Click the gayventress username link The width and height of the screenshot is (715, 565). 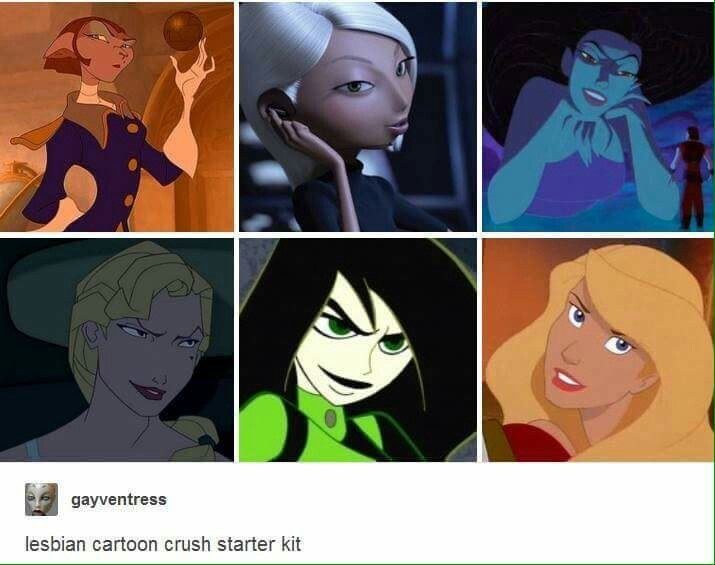coord(119,499)
